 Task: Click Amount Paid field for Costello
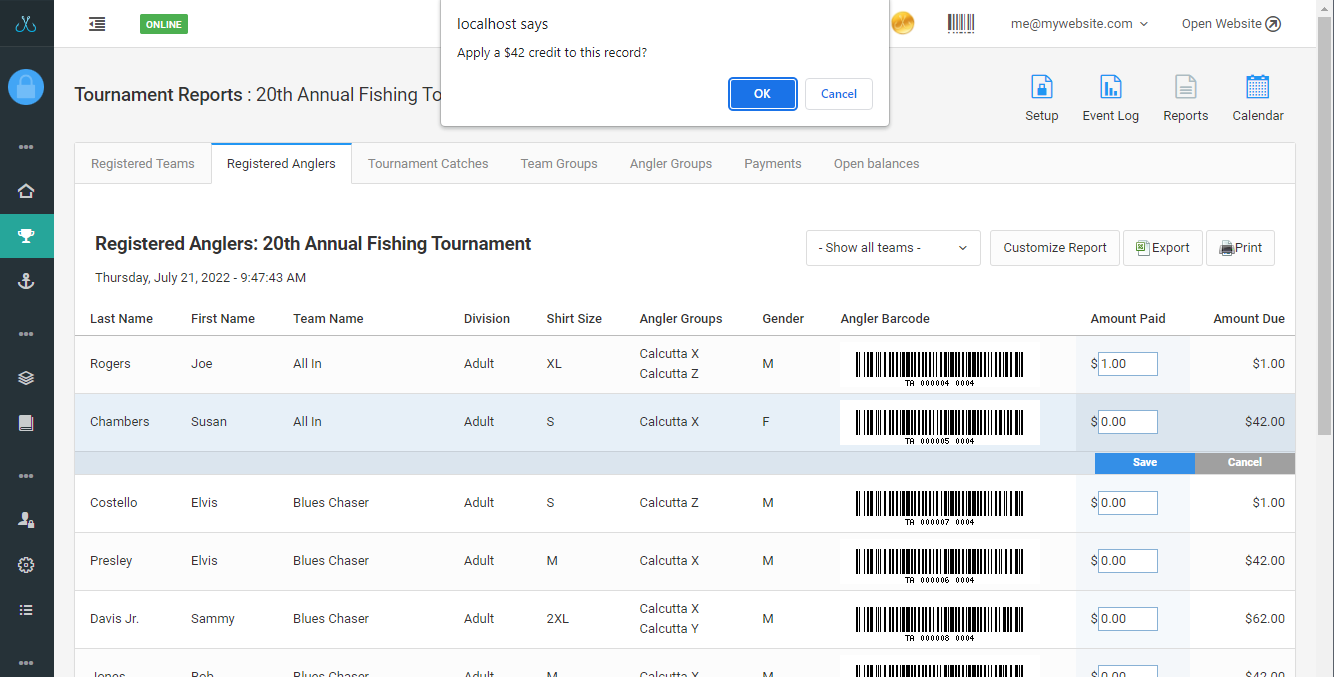[x=1128, y=503]
